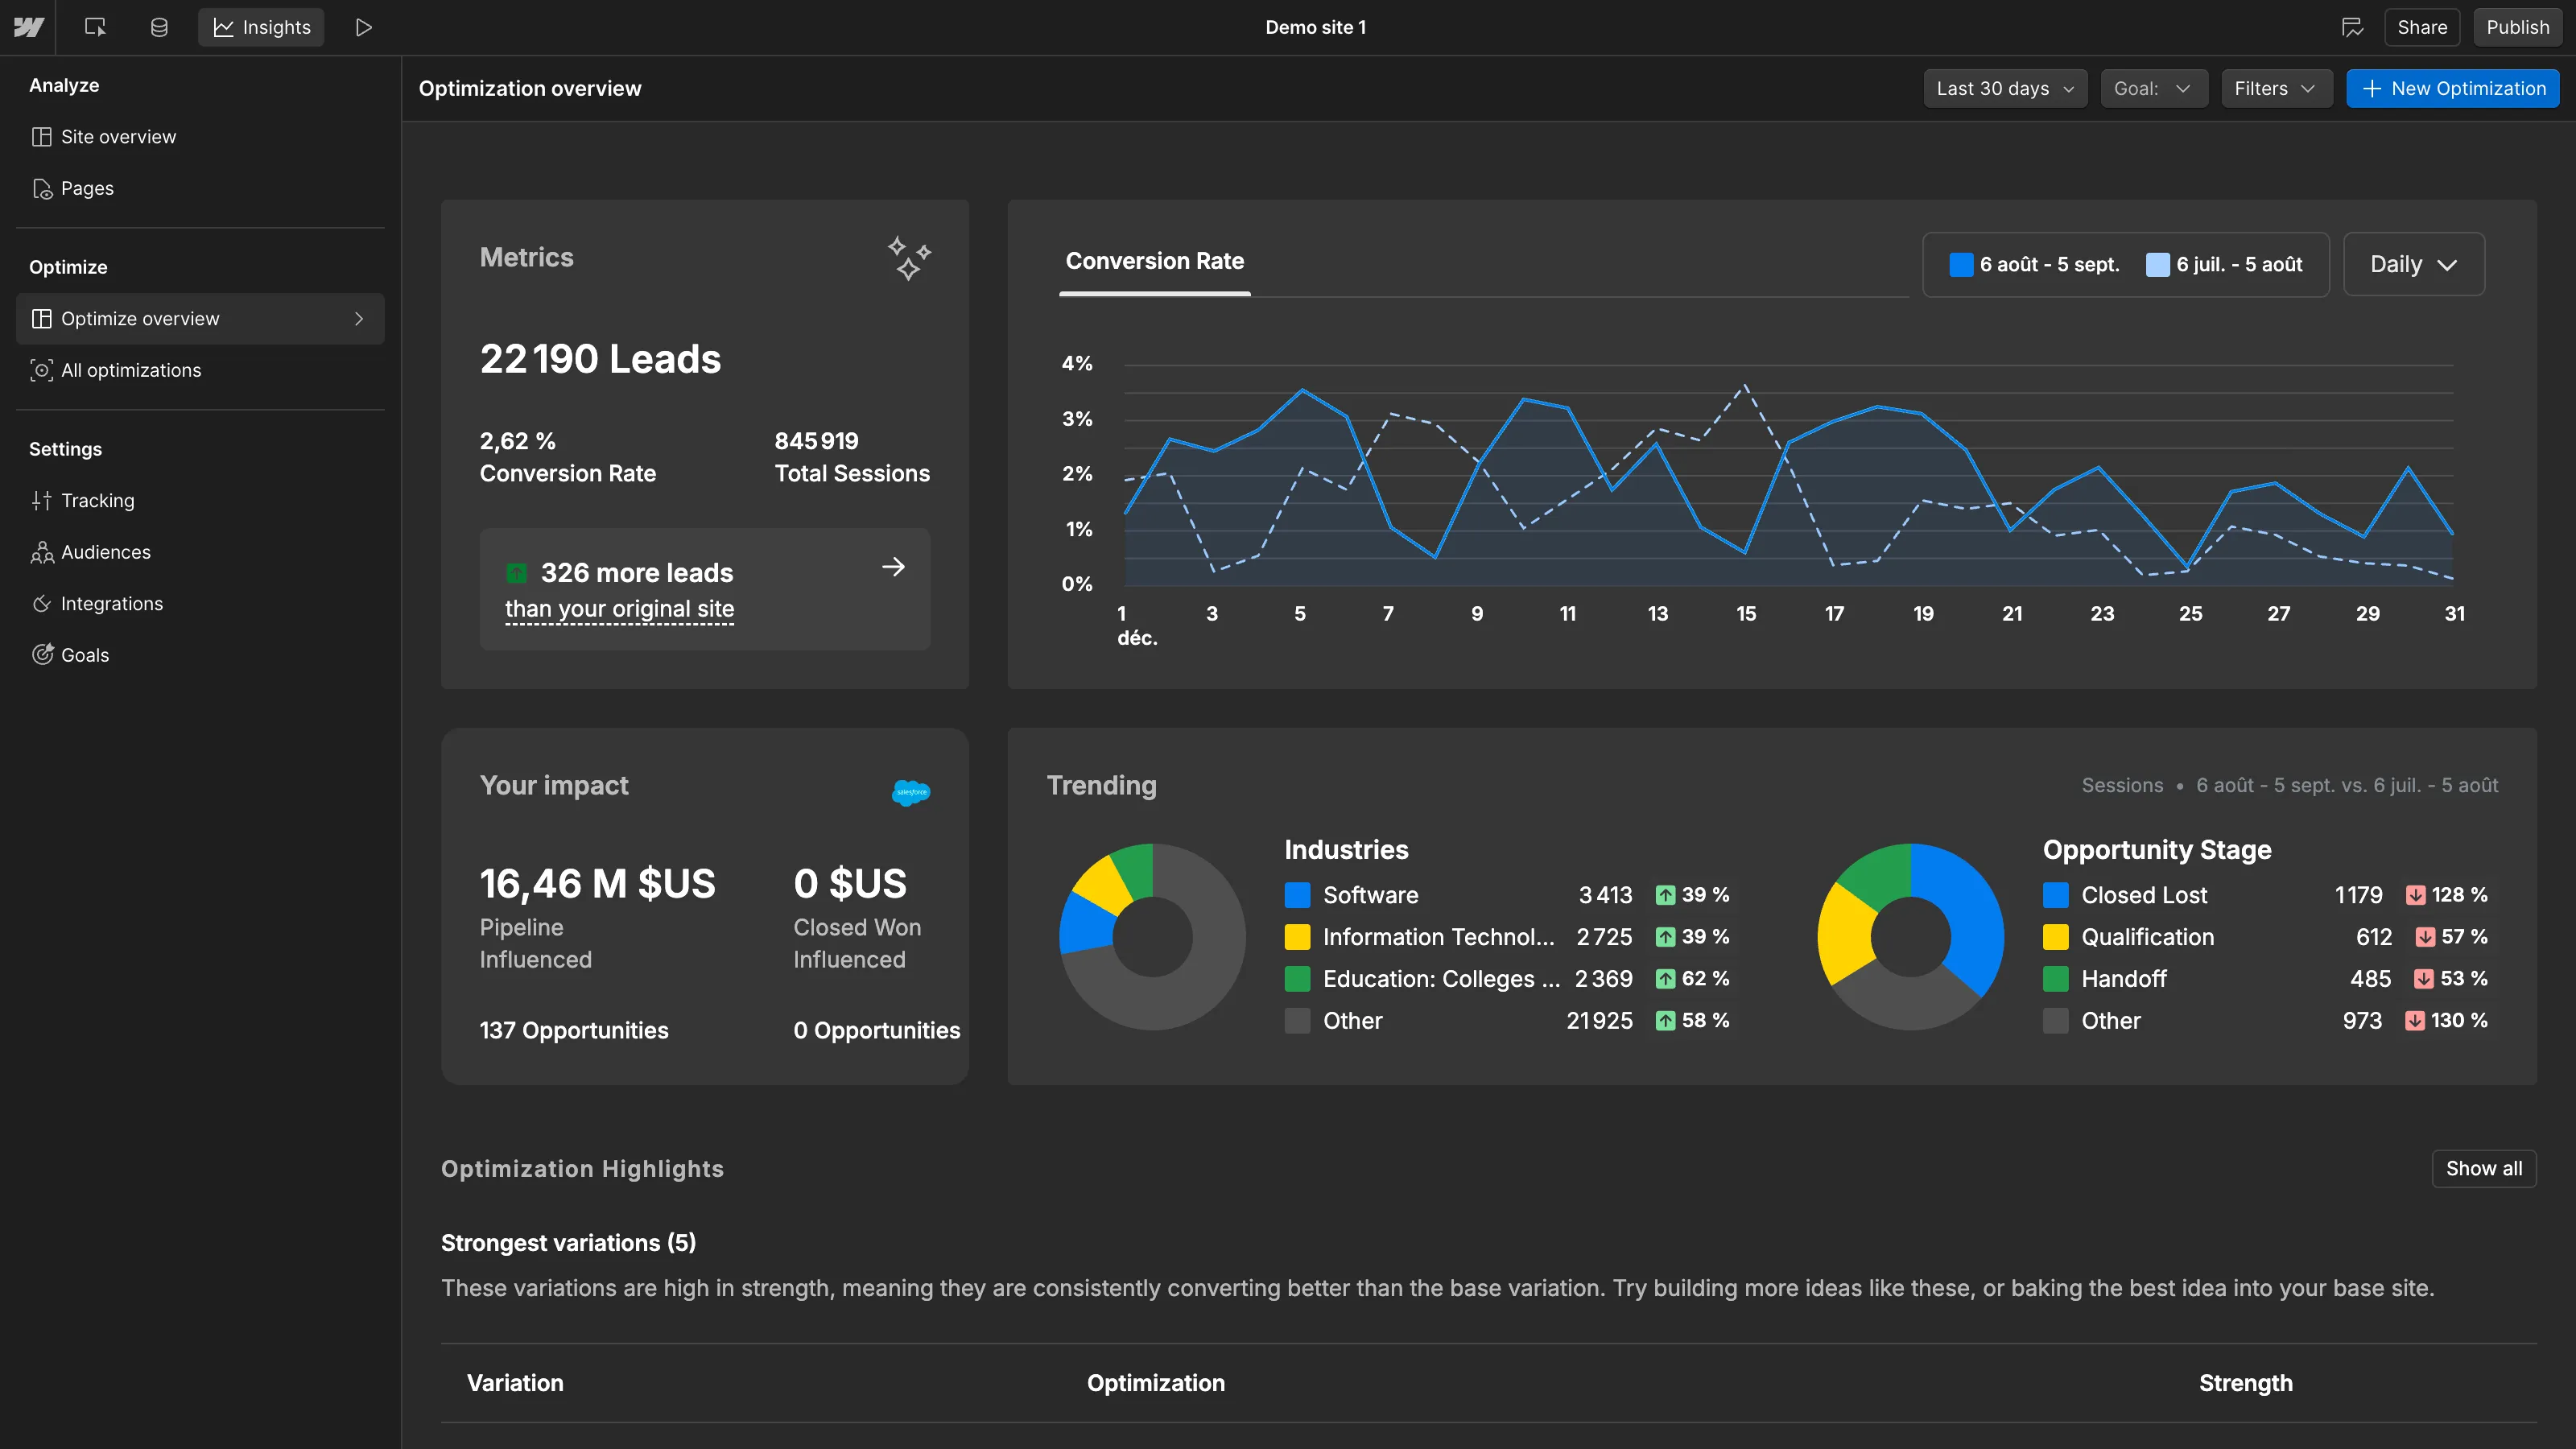The height and width of the screenshot is (1449, 2576).
Task: Click the Optimize overview layout icon
Action: click(x=41, y=319)
